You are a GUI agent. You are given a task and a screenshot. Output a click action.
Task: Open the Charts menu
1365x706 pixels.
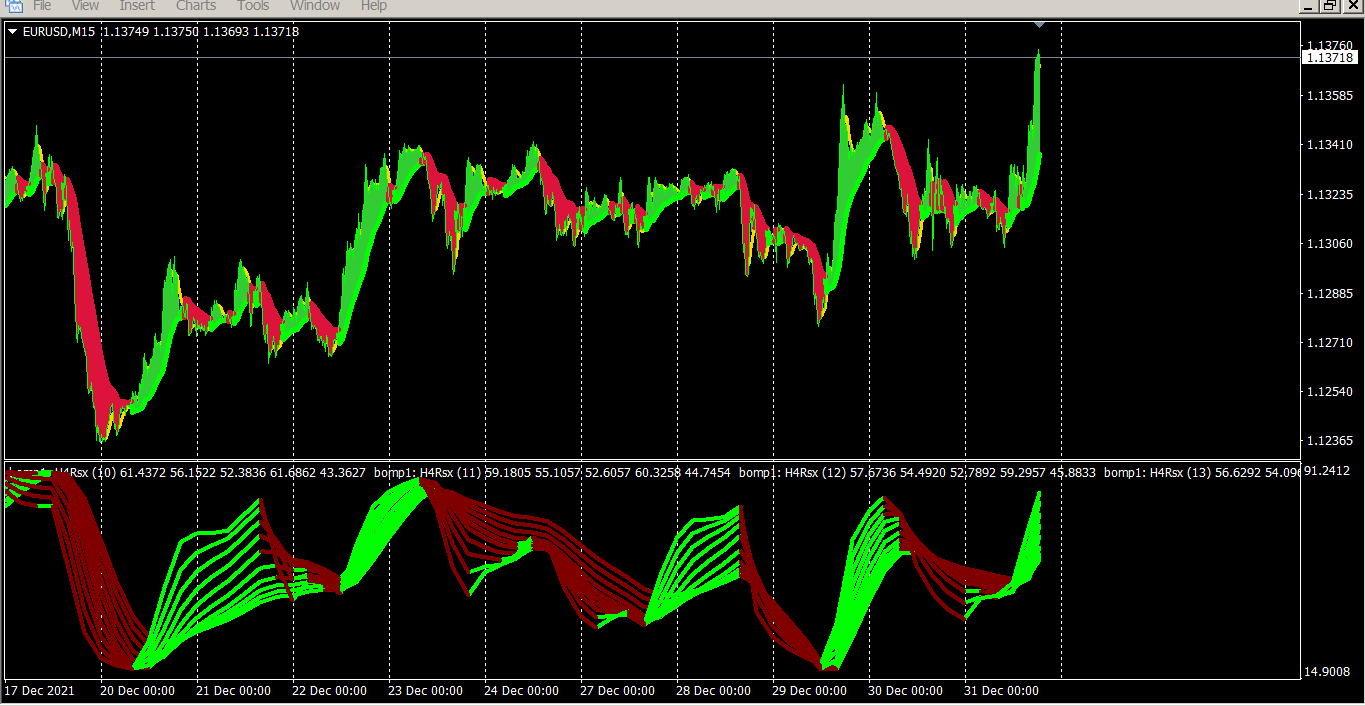point(196,5)
